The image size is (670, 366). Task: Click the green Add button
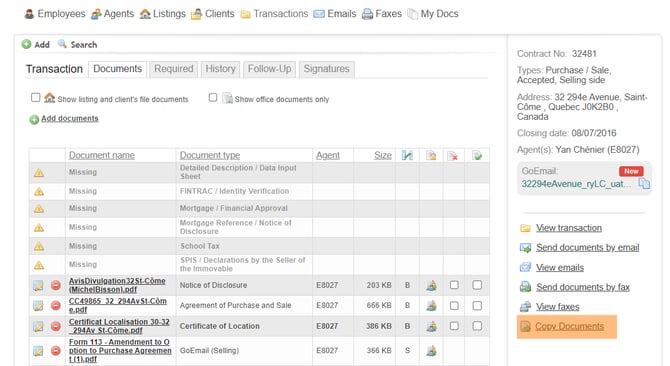[x=36, y=44]
